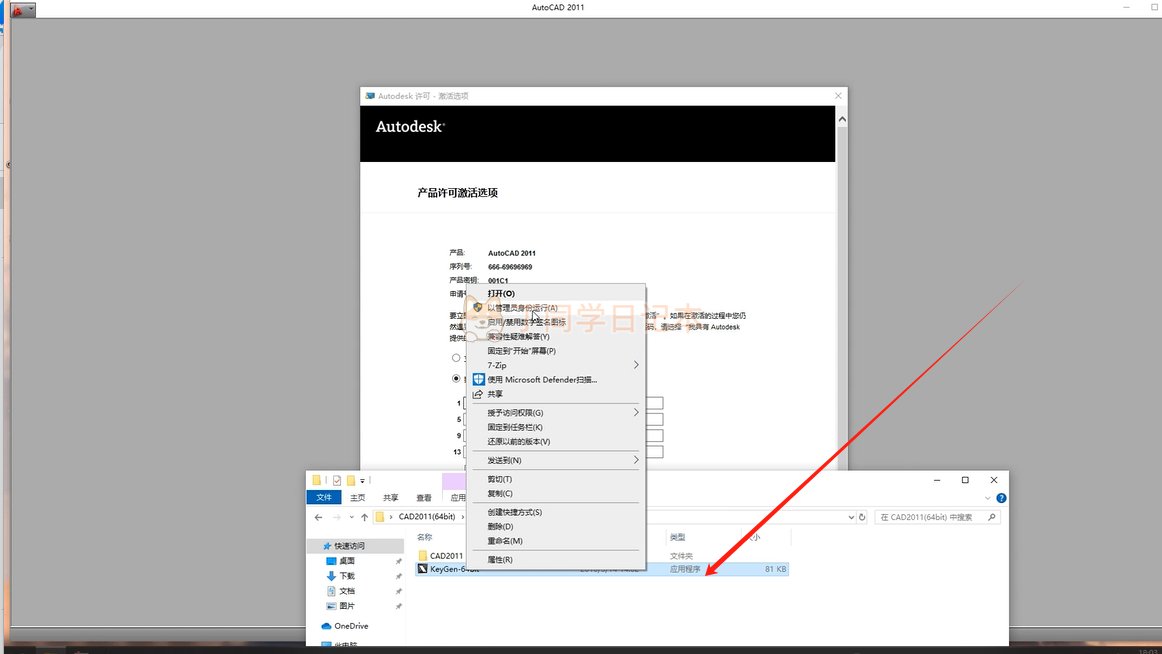Click the Autodesk license dialog title icon

pyautogui.click(x=370, y=96)
